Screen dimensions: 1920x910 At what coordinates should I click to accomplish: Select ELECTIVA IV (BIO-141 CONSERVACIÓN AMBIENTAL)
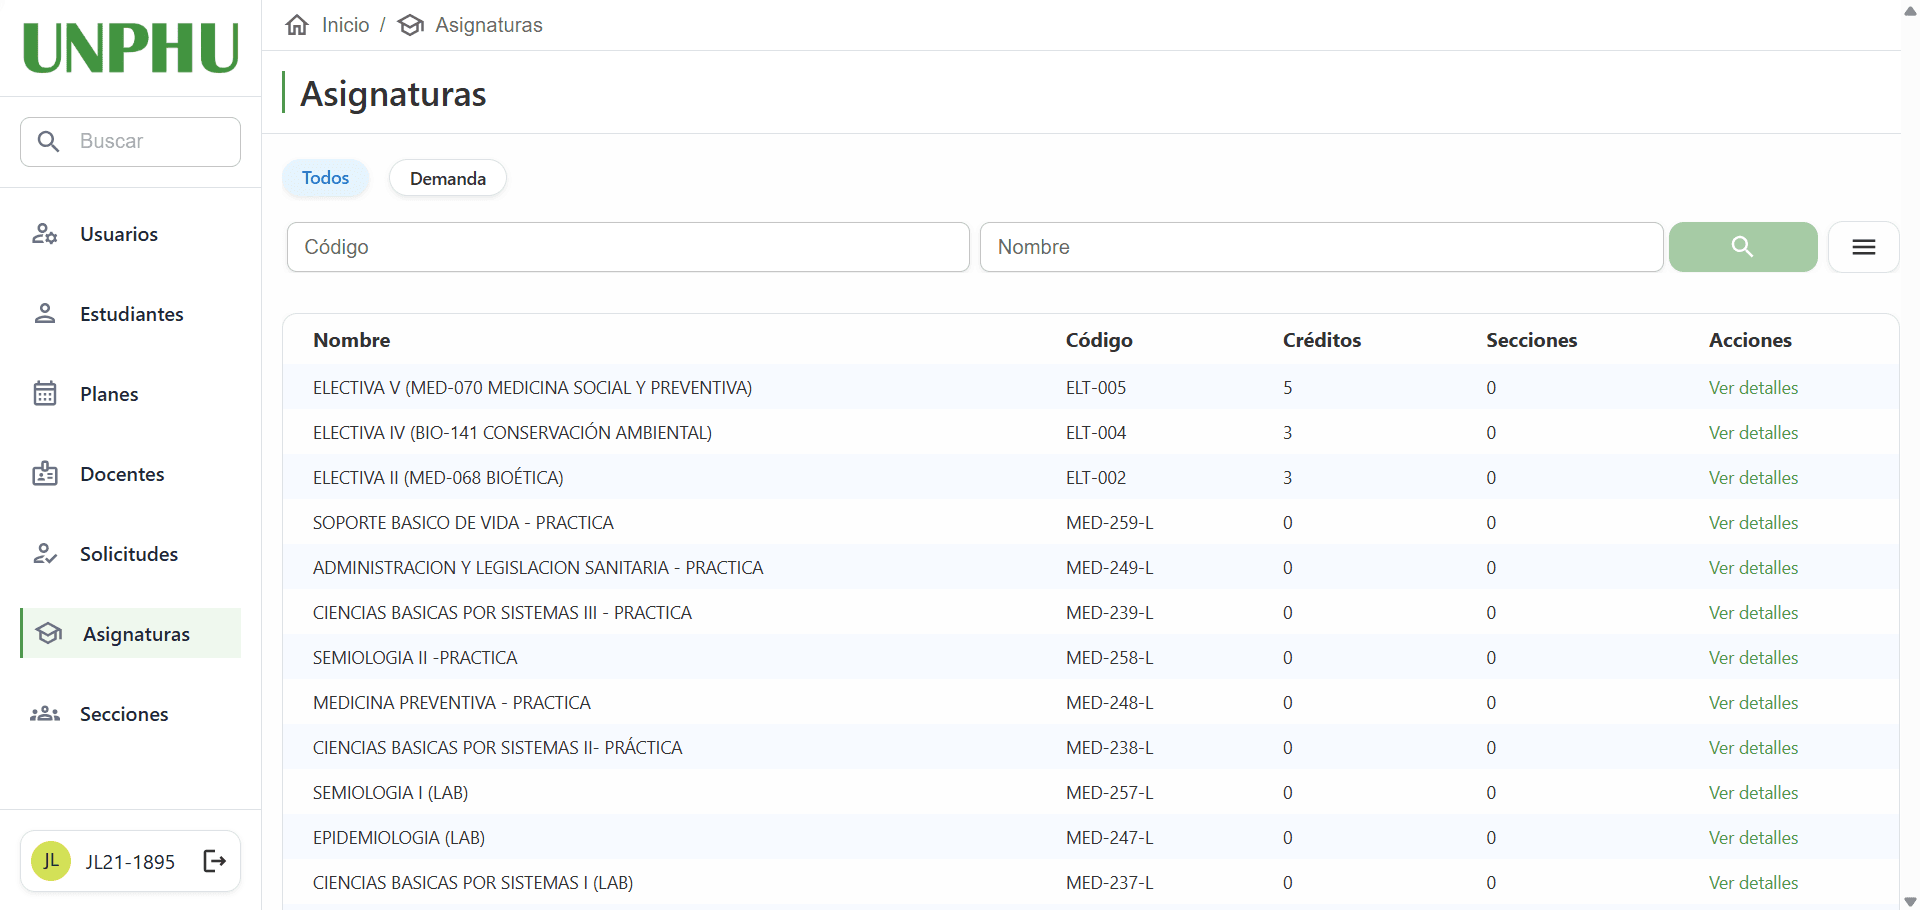pos(512,433)
